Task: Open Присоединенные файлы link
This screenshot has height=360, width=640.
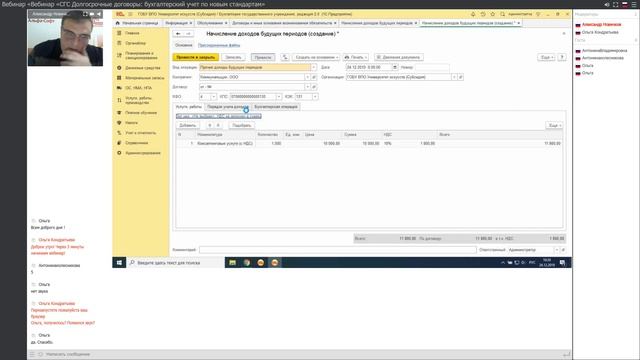Action: (219, 45)
